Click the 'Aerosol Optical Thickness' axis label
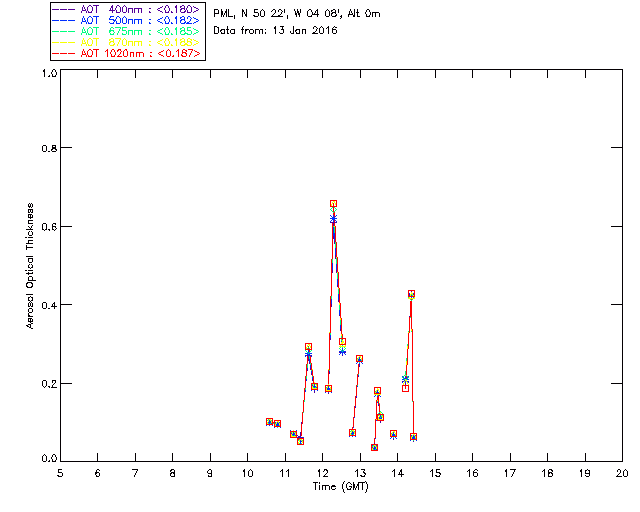This screenshot has height=512, width=640. (x=30, y=266)
